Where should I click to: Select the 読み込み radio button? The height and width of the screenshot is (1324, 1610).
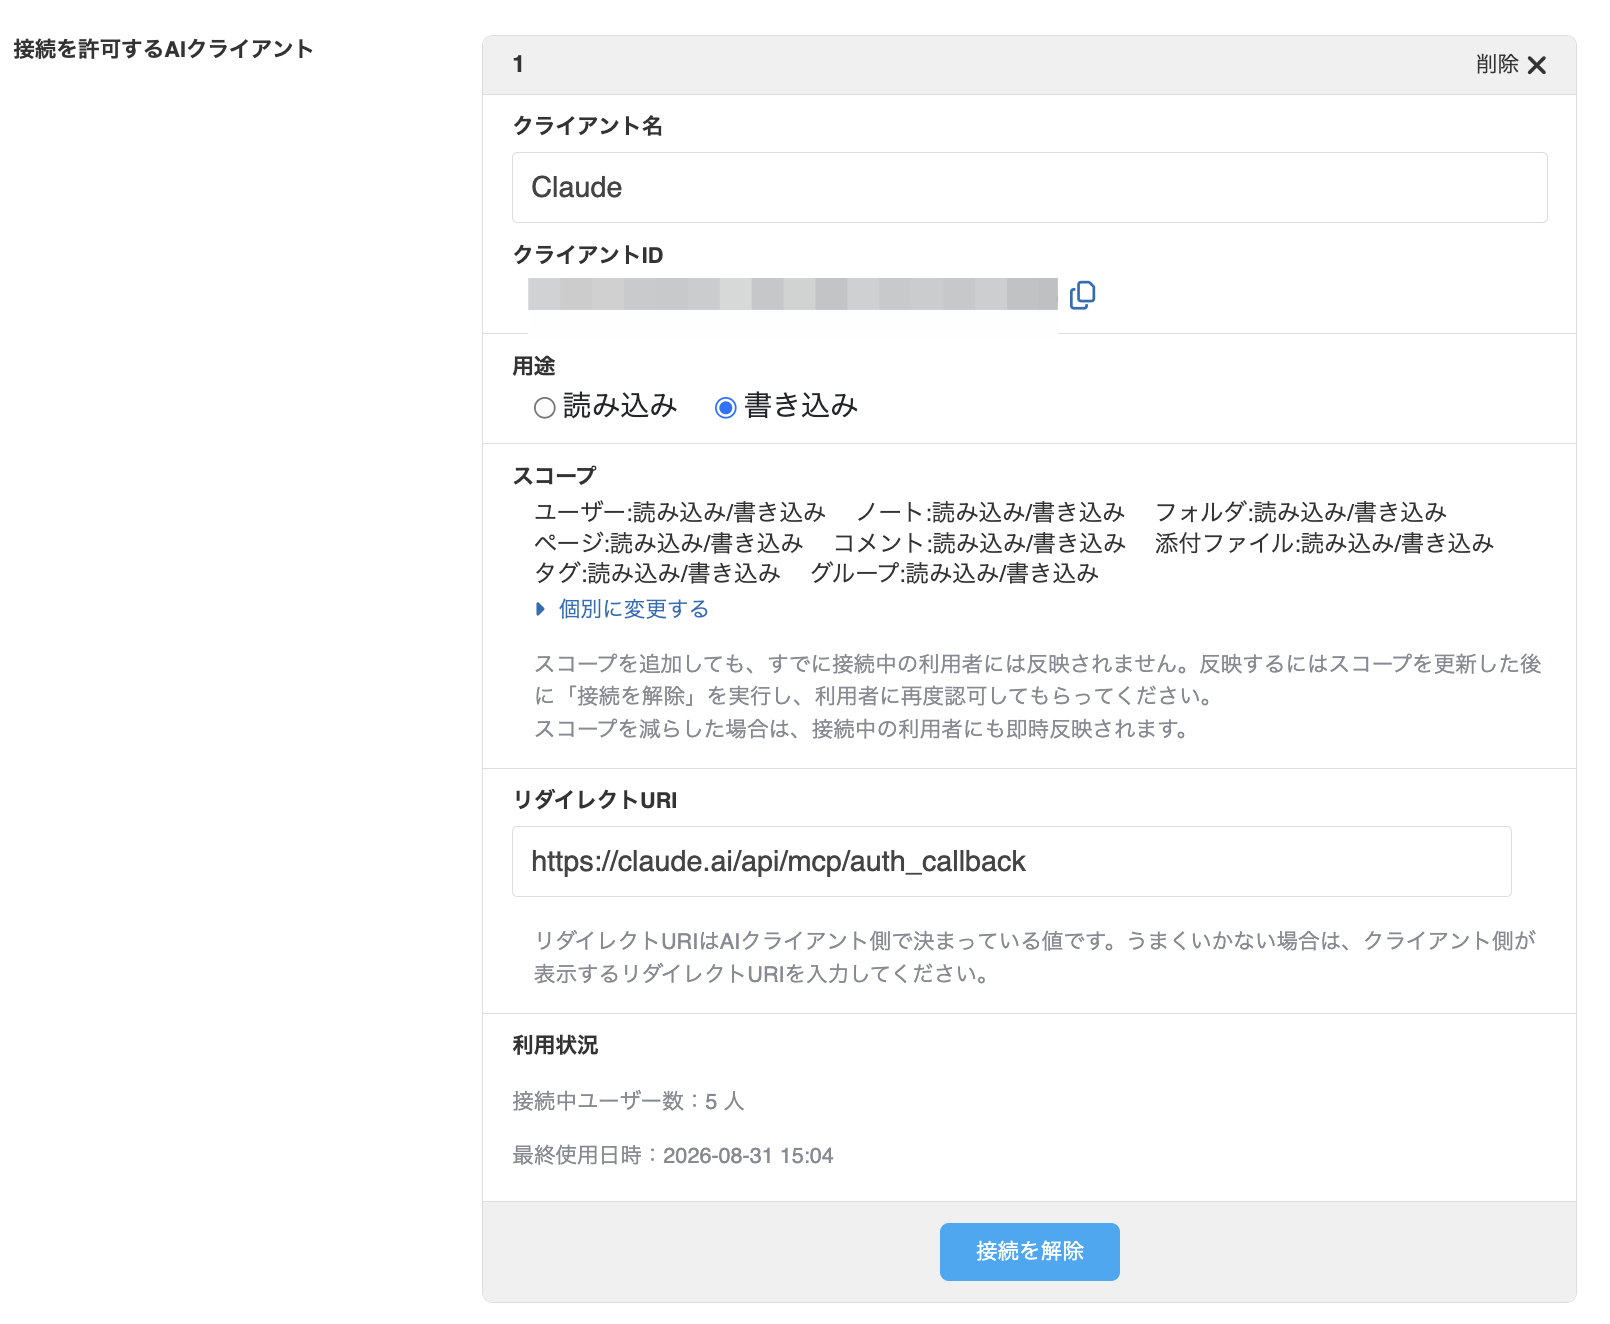[544, 407]
